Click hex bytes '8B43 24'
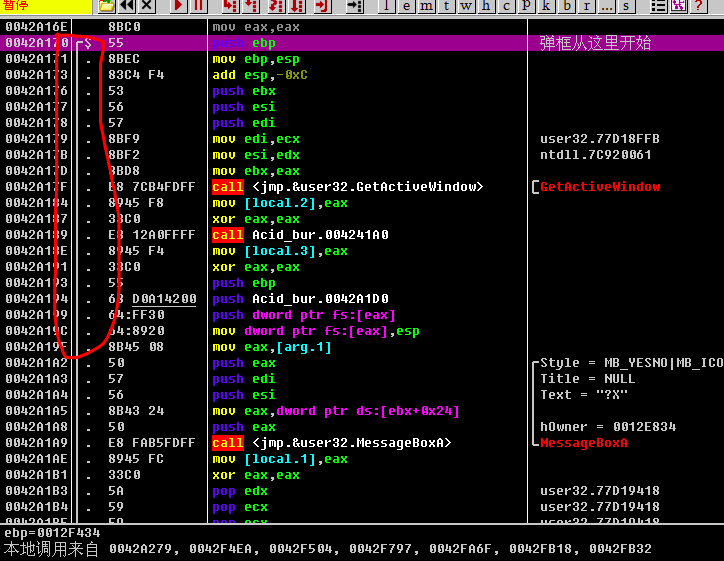Viewport: 724px width, 561px height. pyautogui.click(x=136, y=411)
